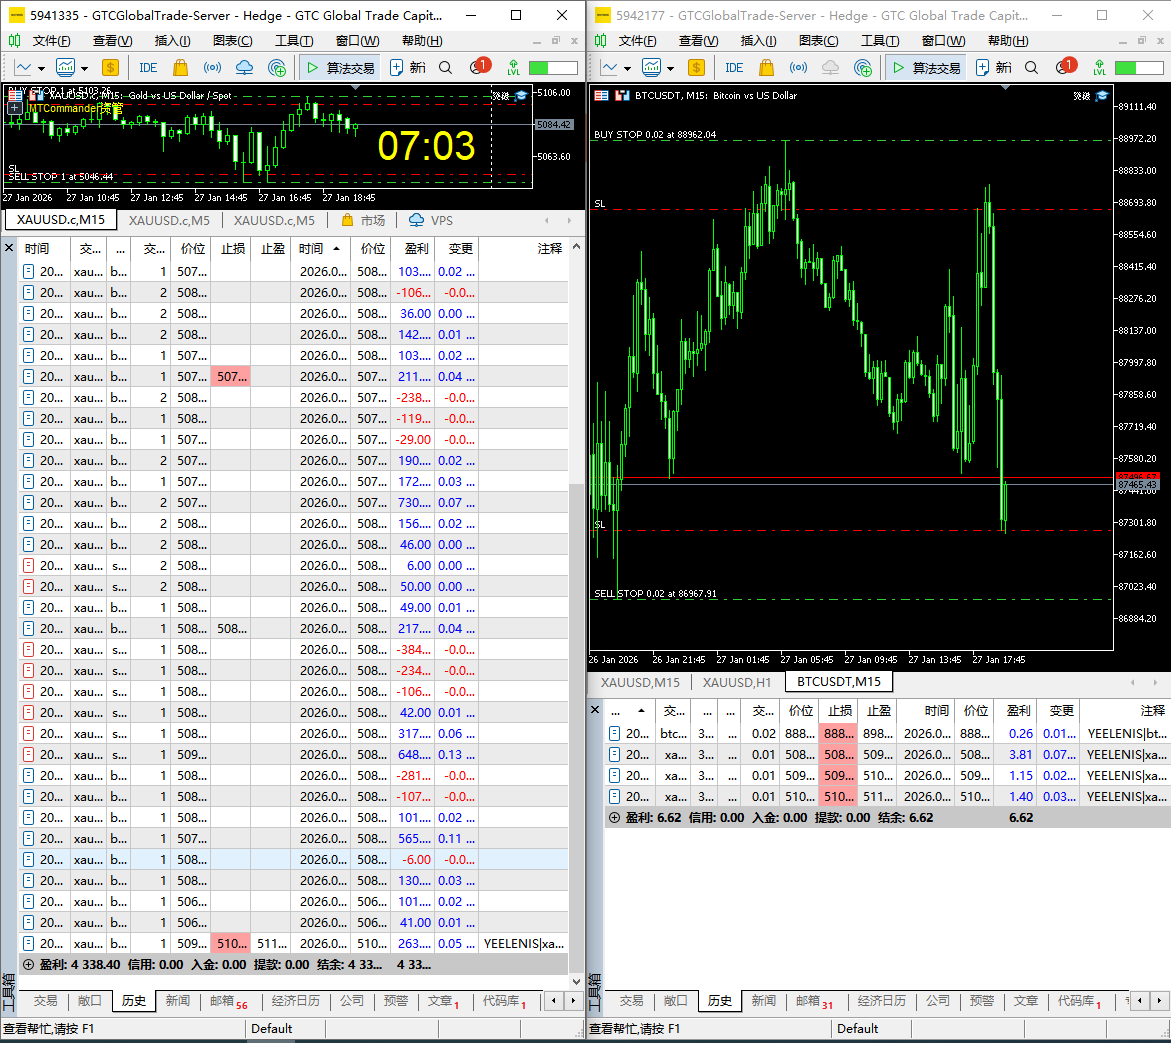Open IDE editor in 5942177 window
The width and height of the screenshot is (1171, 1043).
tap(734, 68)
